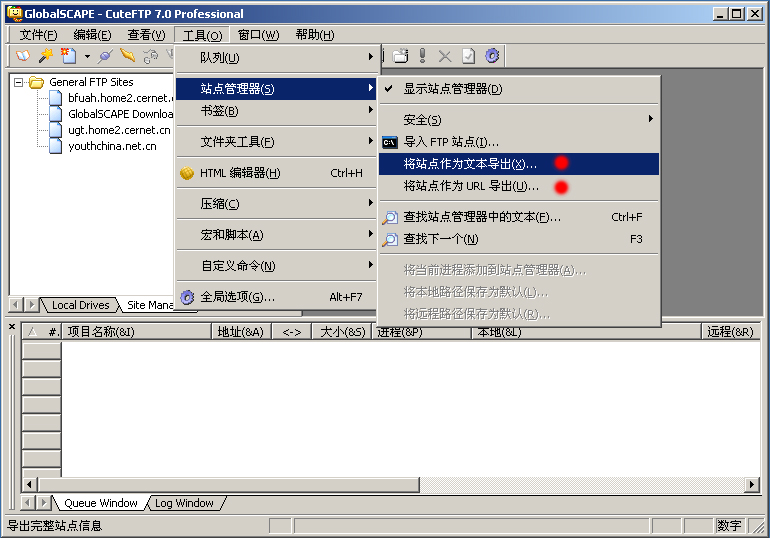Close the open 工具(O) menu
The image size is (770, 538).
point(202,35)
